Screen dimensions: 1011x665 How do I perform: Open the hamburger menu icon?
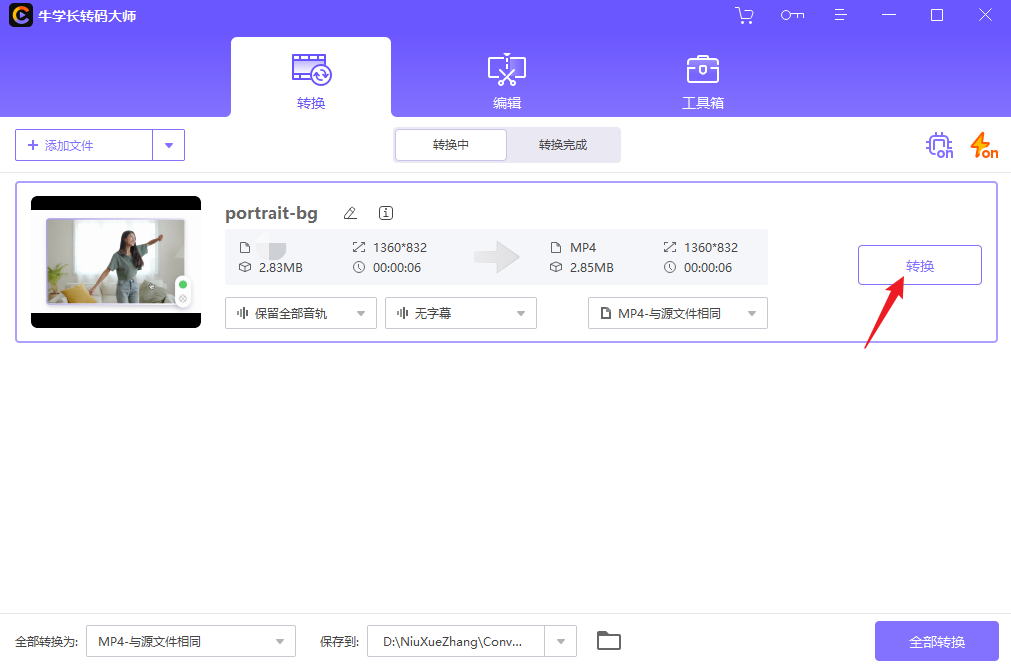(x=840, y=15)
